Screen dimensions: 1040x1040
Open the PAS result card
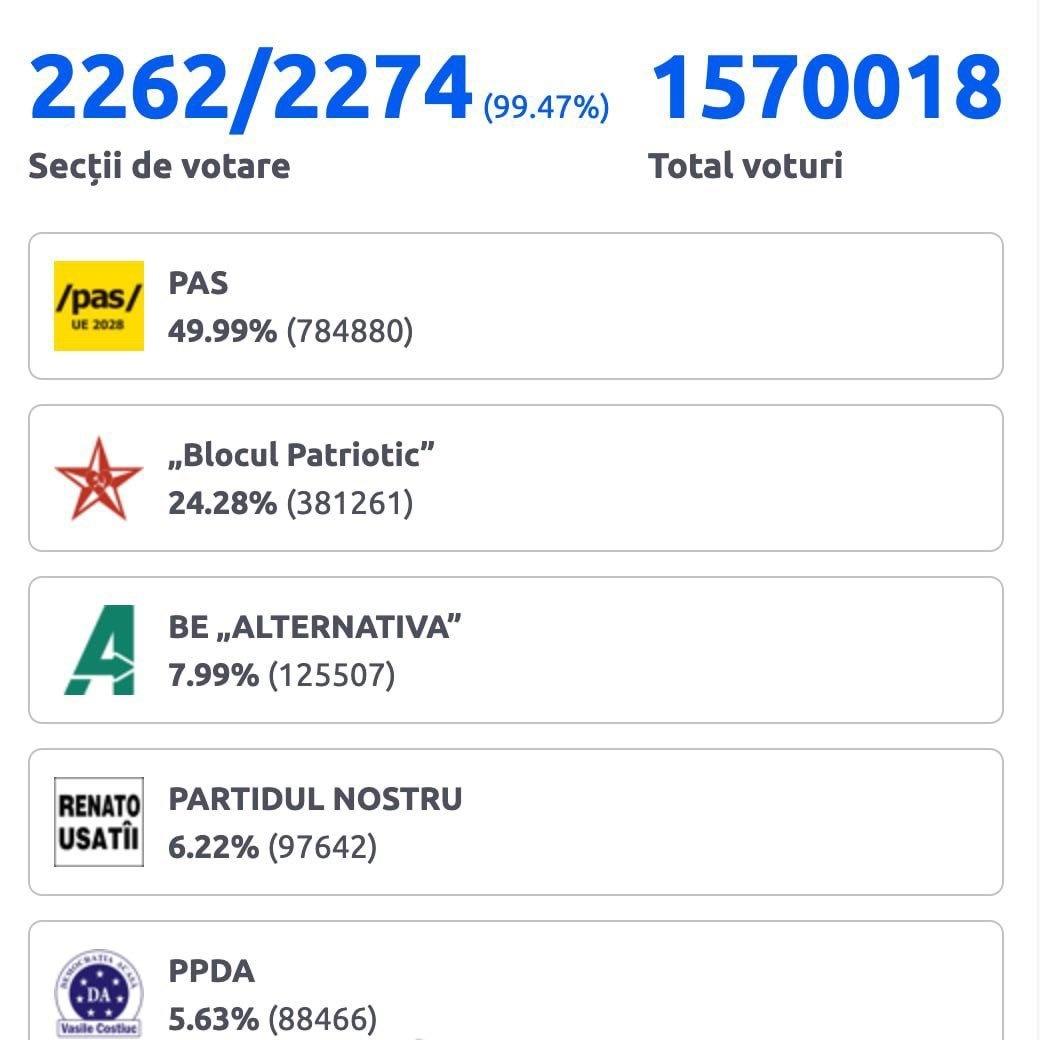(516, 306)
